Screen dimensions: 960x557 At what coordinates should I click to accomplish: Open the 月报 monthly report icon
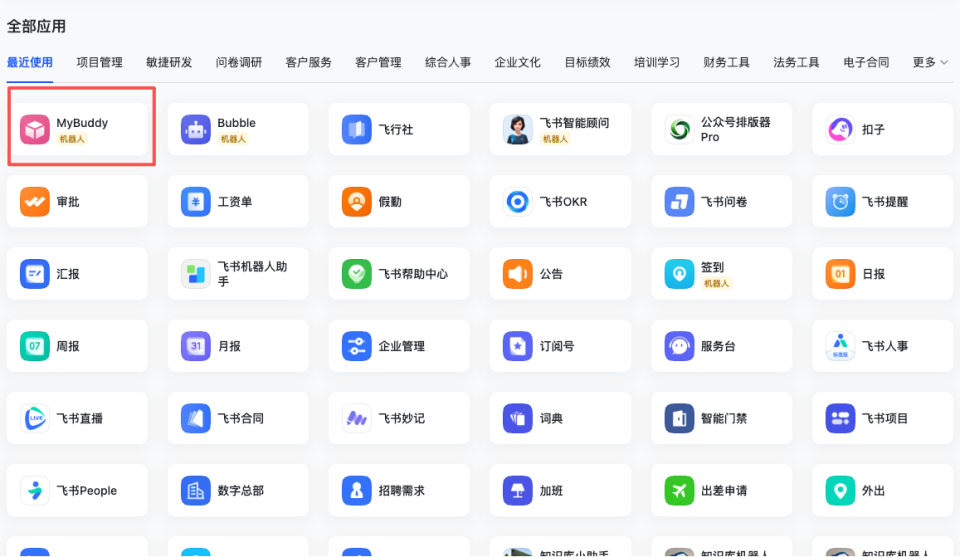click(x=196, y=346)
